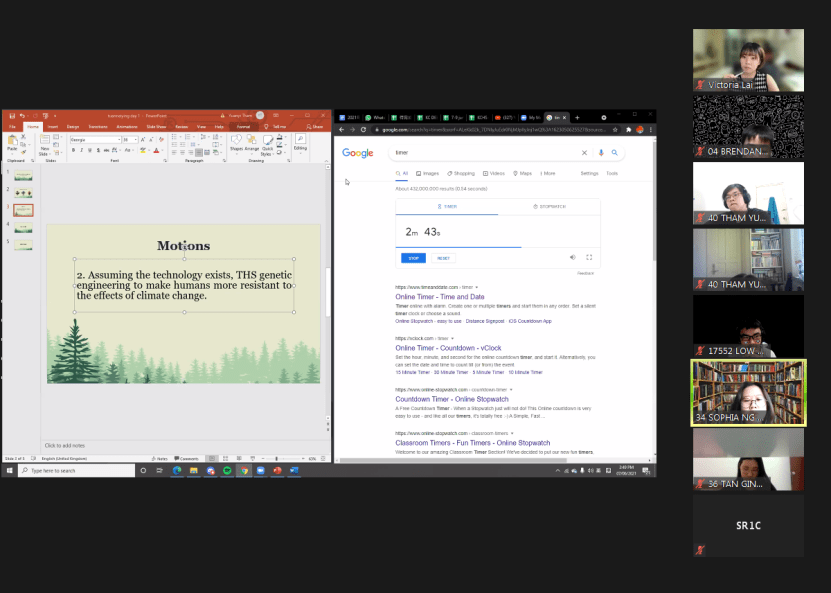Undo the last action in PowerPoint

coord(22,116)
